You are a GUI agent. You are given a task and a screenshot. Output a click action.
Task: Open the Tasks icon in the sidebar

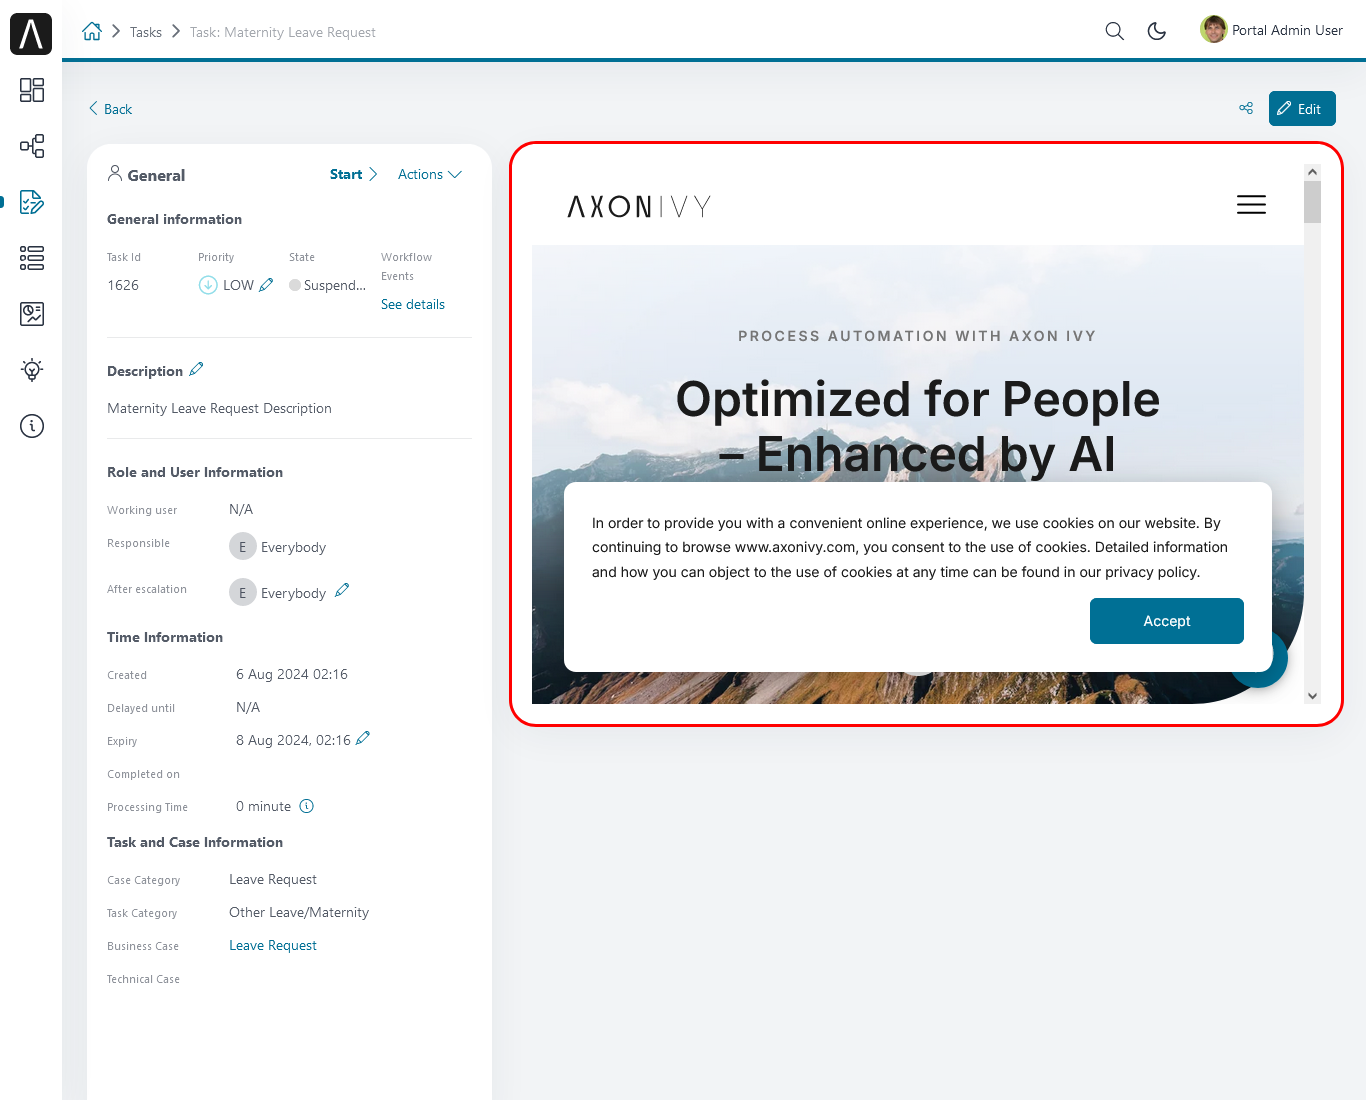pos(32,202)
